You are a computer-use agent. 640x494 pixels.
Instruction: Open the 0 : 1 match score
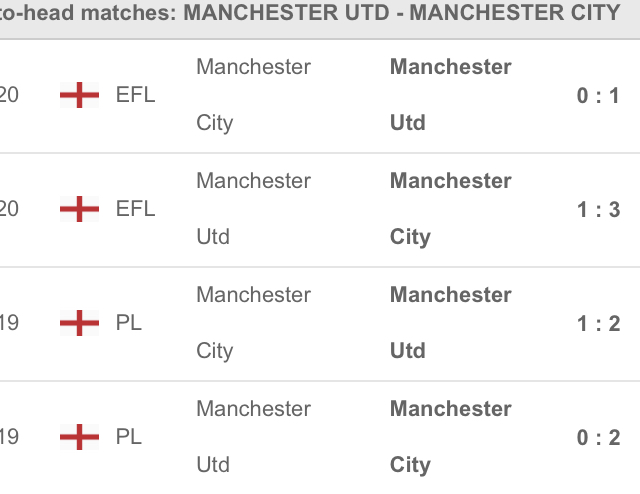click(598, 96)
